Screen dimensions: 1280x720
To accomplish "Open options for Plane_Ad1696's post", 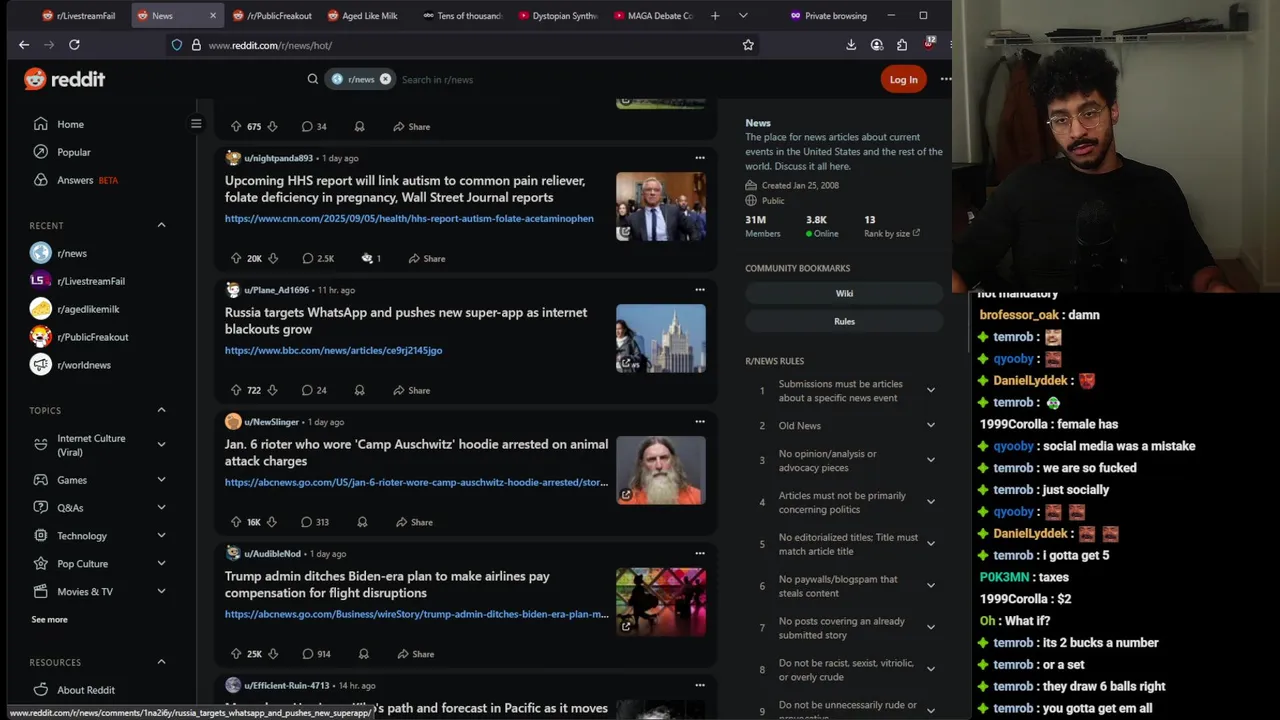I will pos(700,290).
